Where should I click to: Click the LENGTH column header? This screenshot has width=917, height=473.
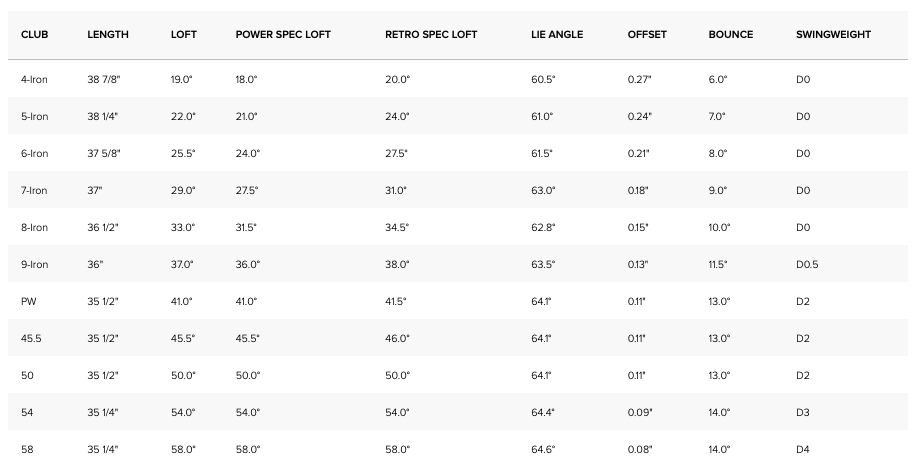108,35
